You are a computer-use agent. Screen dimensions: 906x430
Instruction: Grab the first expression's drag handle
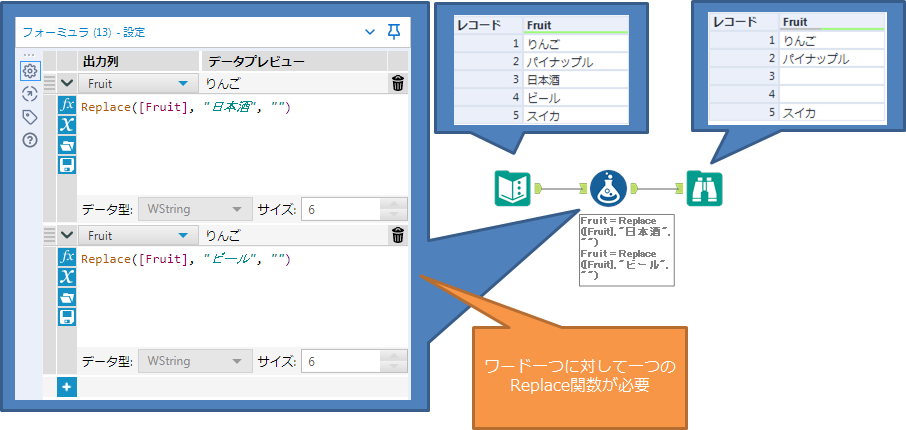click(50, 84)
